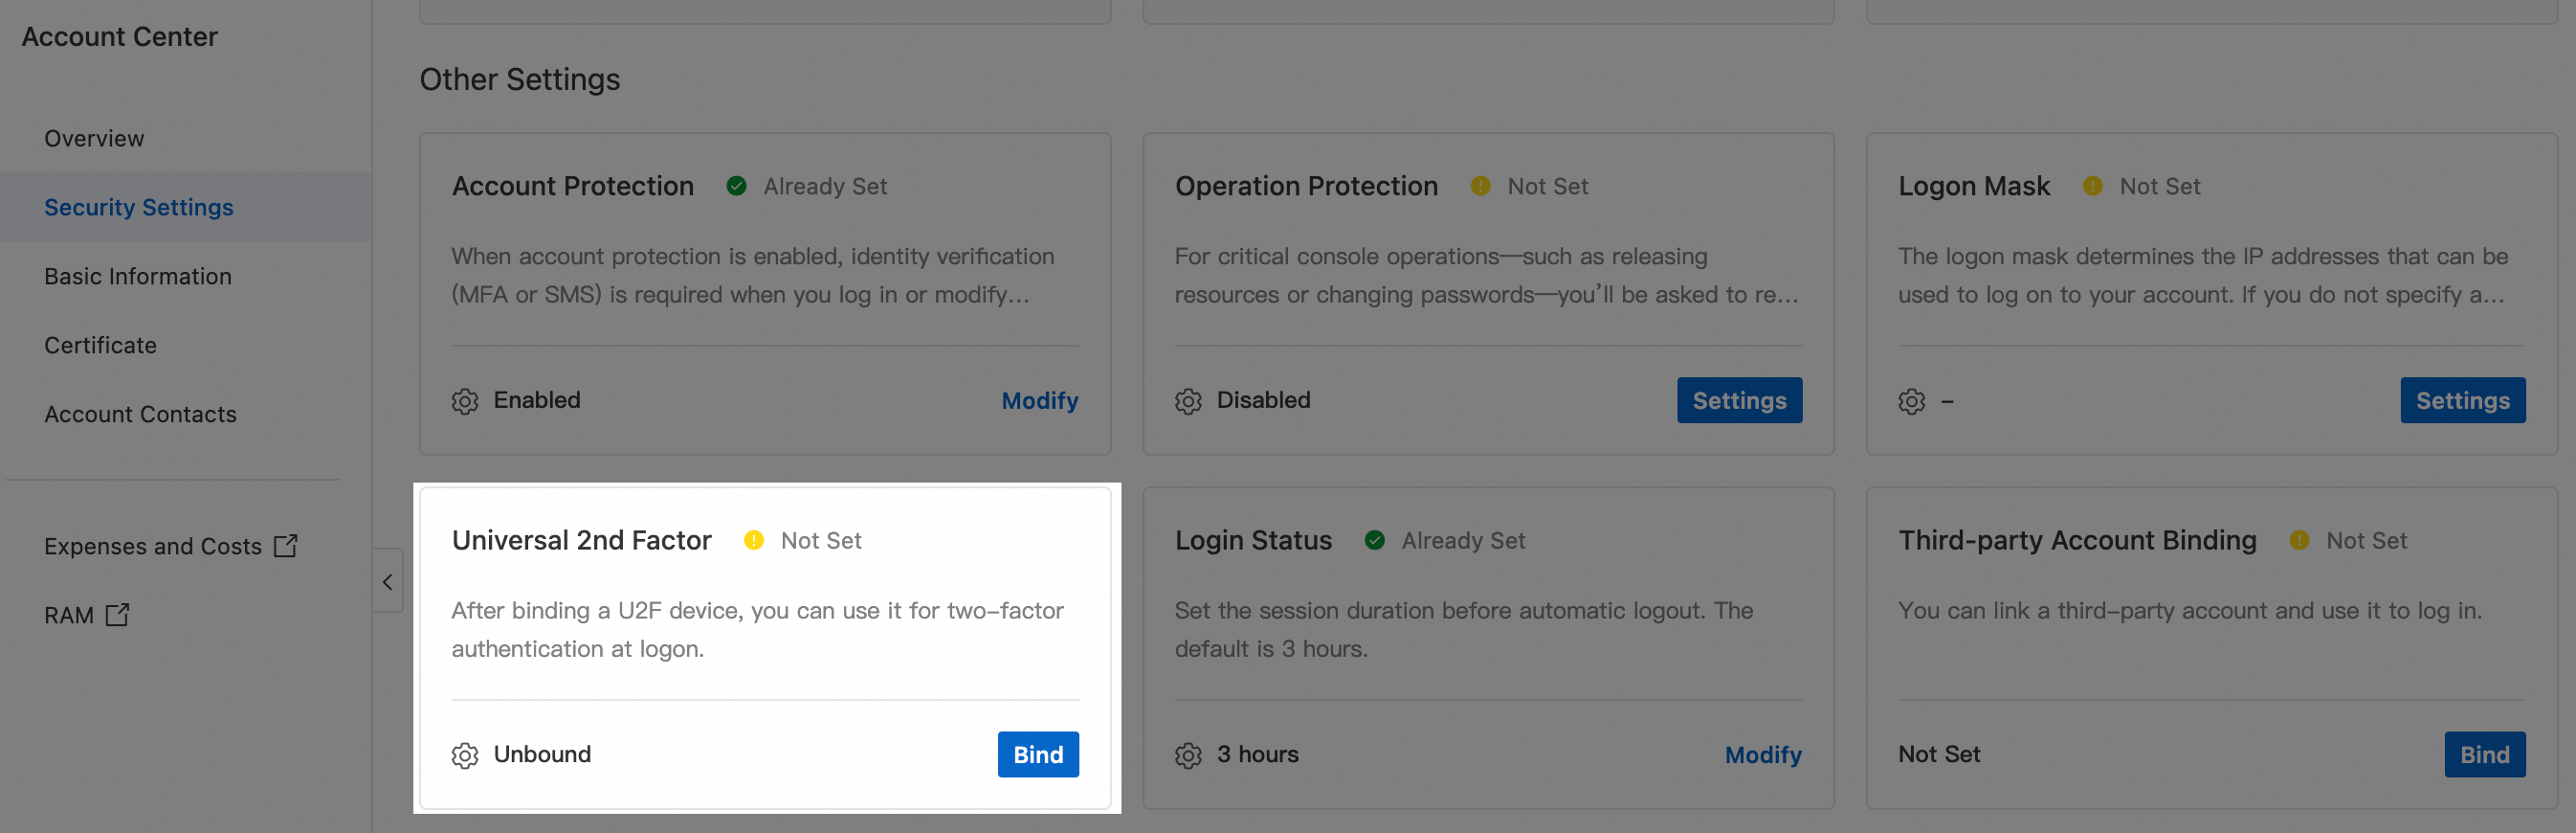This screenshot has height=833, width=2576.
Task: Modify the Account Protection setting
Action: (x=1039, y=401)
